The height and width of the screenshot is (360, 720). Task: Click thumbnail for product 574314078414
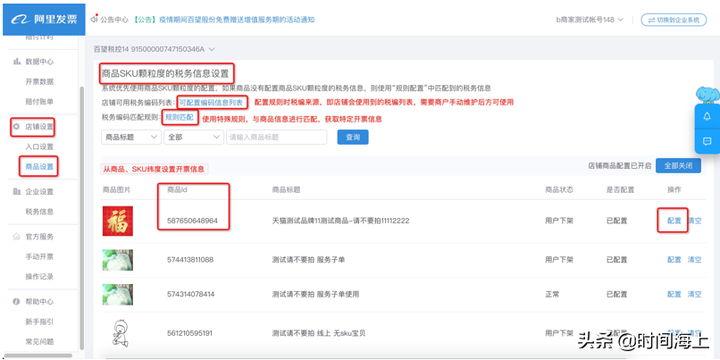click(x=118, y=294)
